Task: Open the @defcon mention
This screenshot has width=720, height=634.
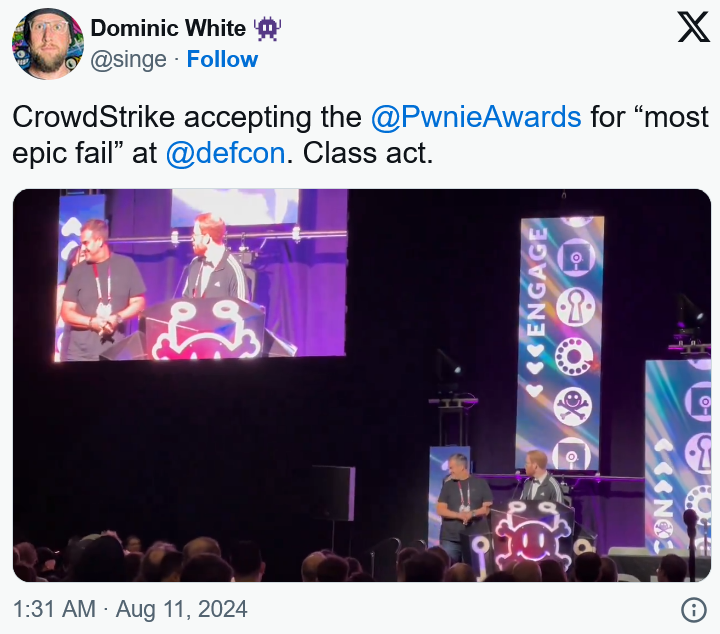Action: 225,152
